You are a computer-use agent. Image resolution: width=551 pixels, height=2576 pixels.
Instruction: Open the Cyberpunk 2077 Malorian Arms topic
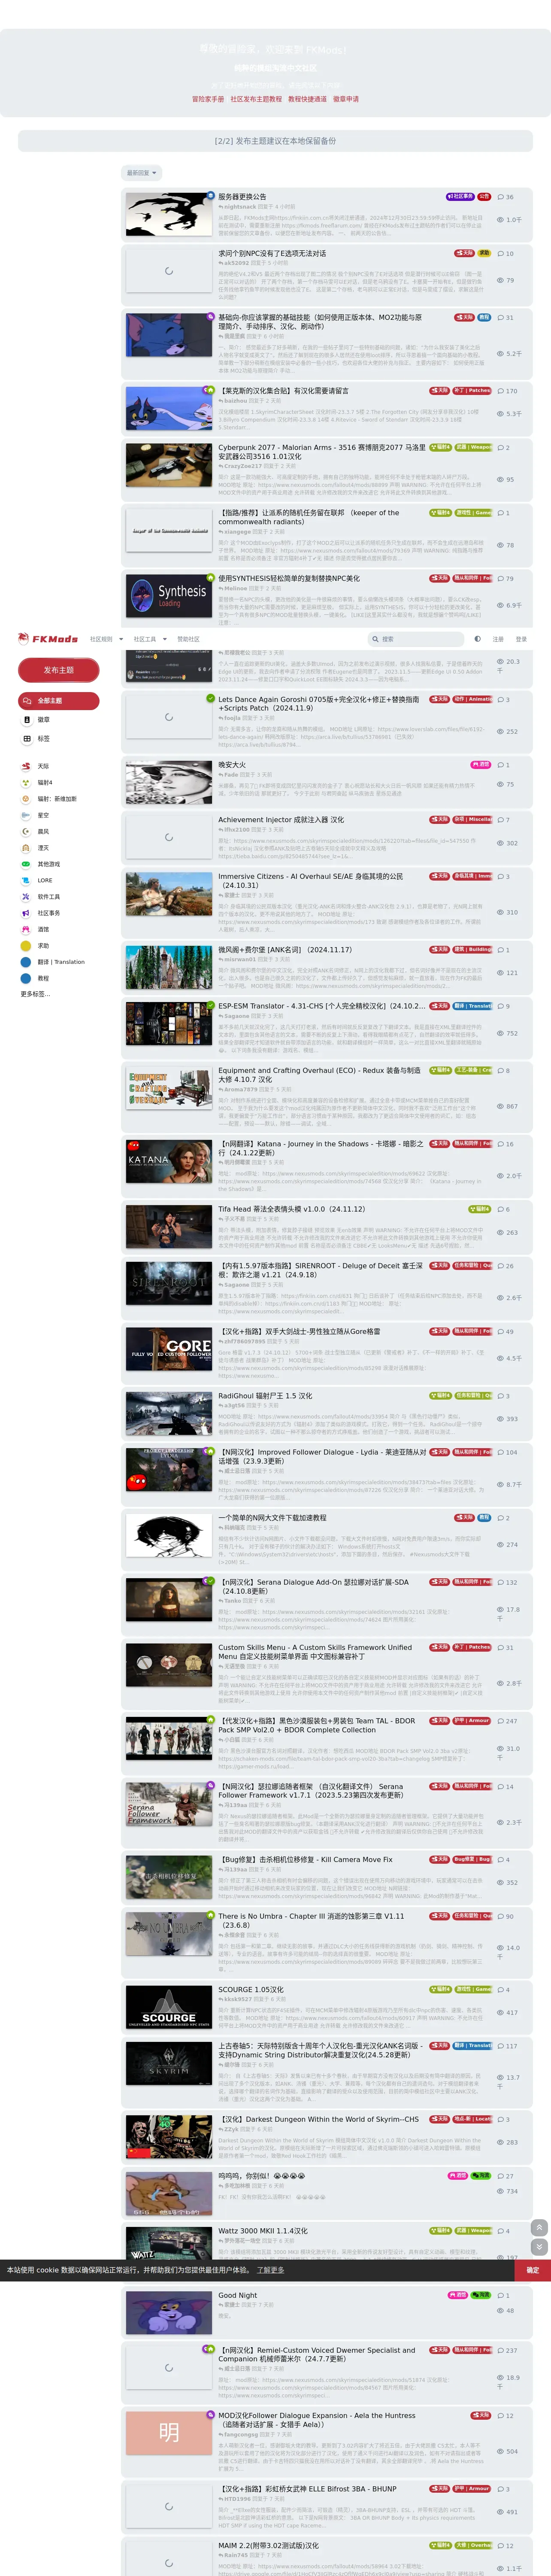(322, 452)
